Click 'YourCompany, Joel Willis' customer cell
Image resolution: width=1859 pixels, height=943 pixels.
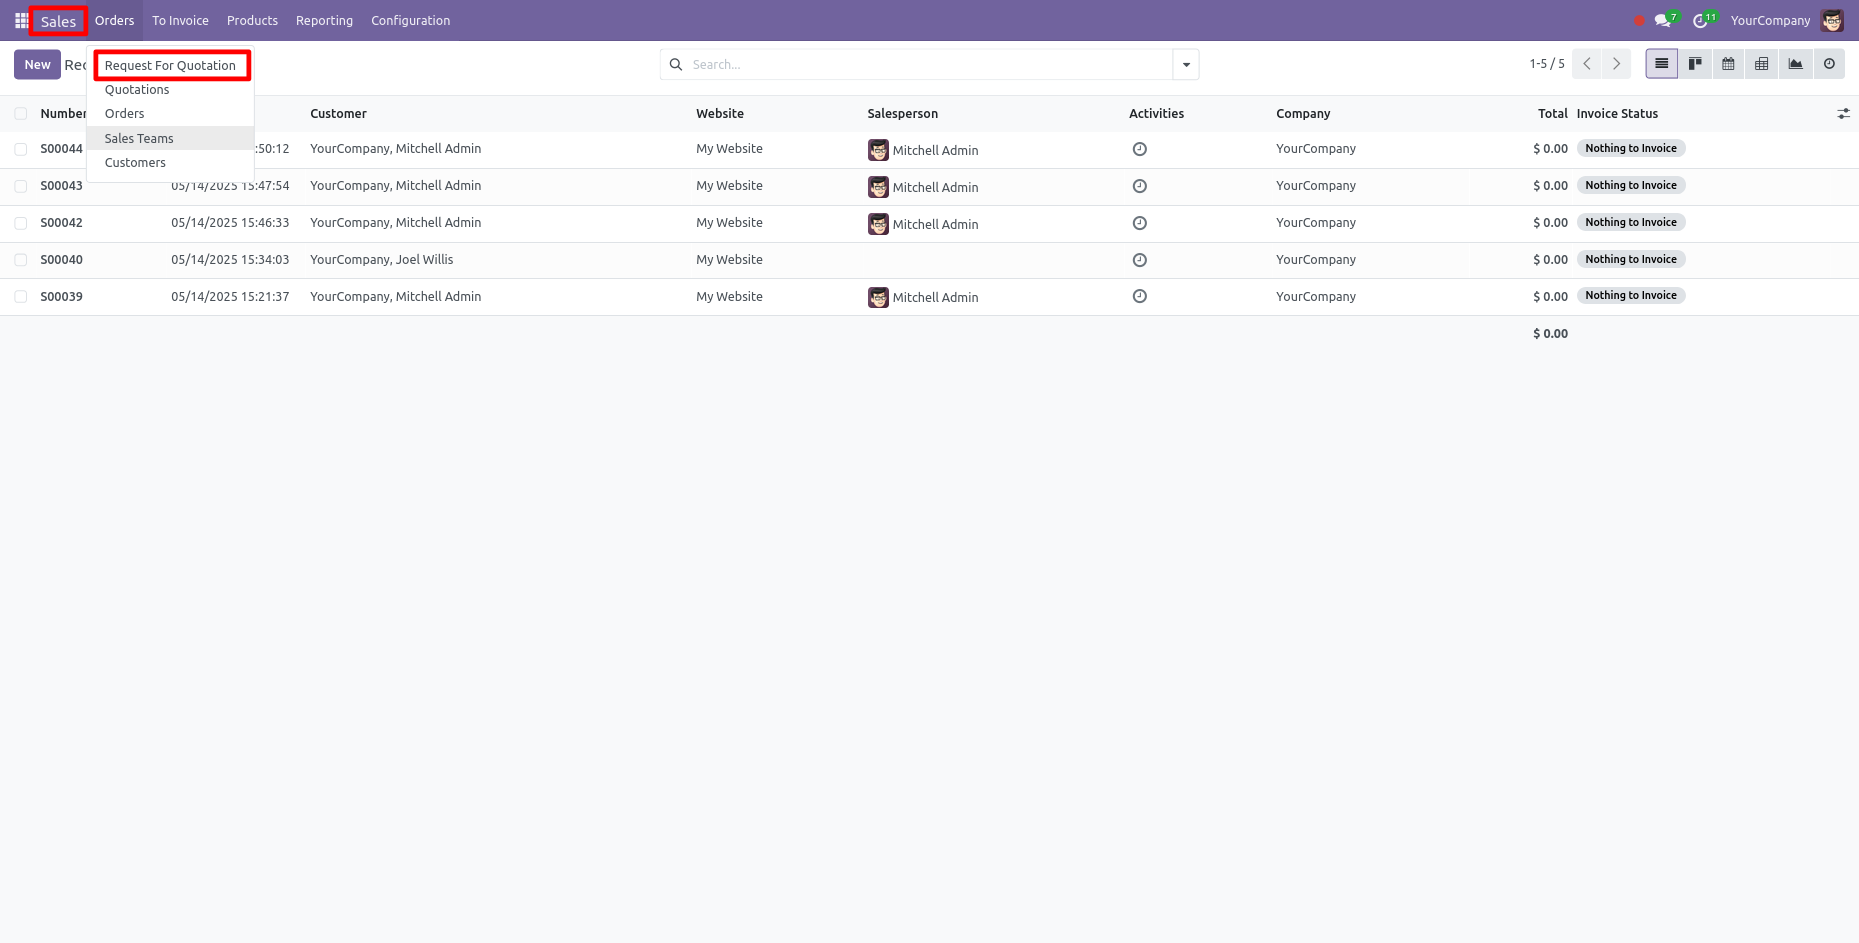[382, 260]
